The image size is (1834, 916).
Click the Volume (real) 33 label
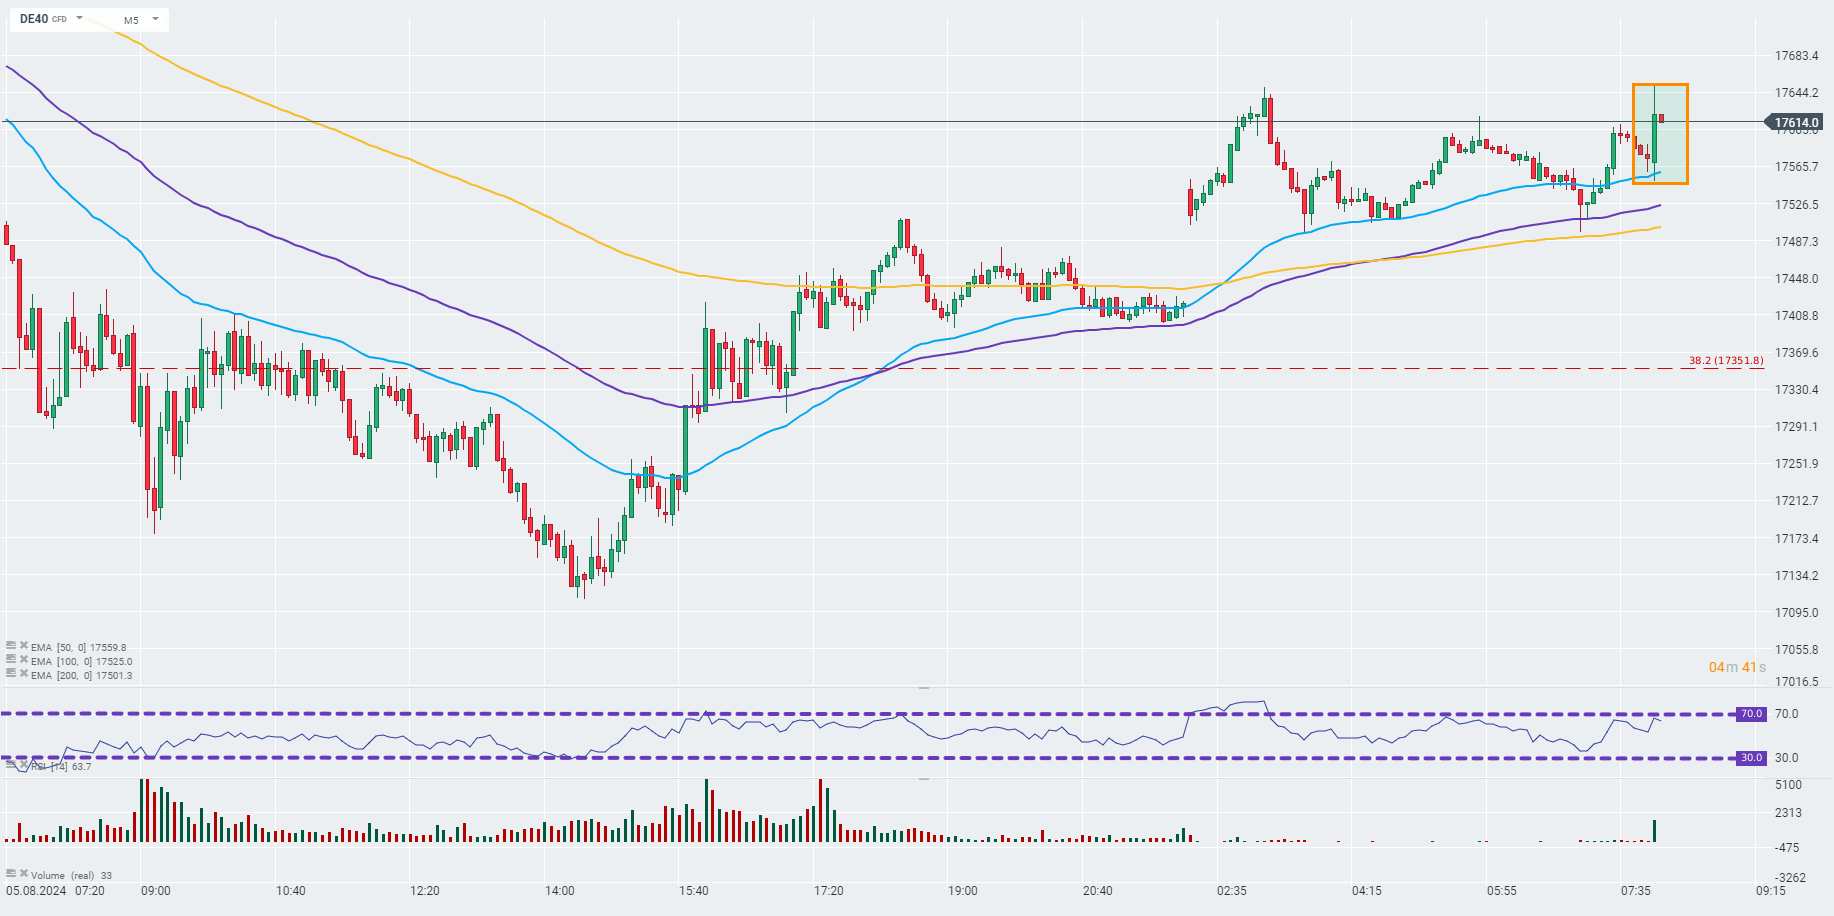pyautogui.click(x=72, y=875)
